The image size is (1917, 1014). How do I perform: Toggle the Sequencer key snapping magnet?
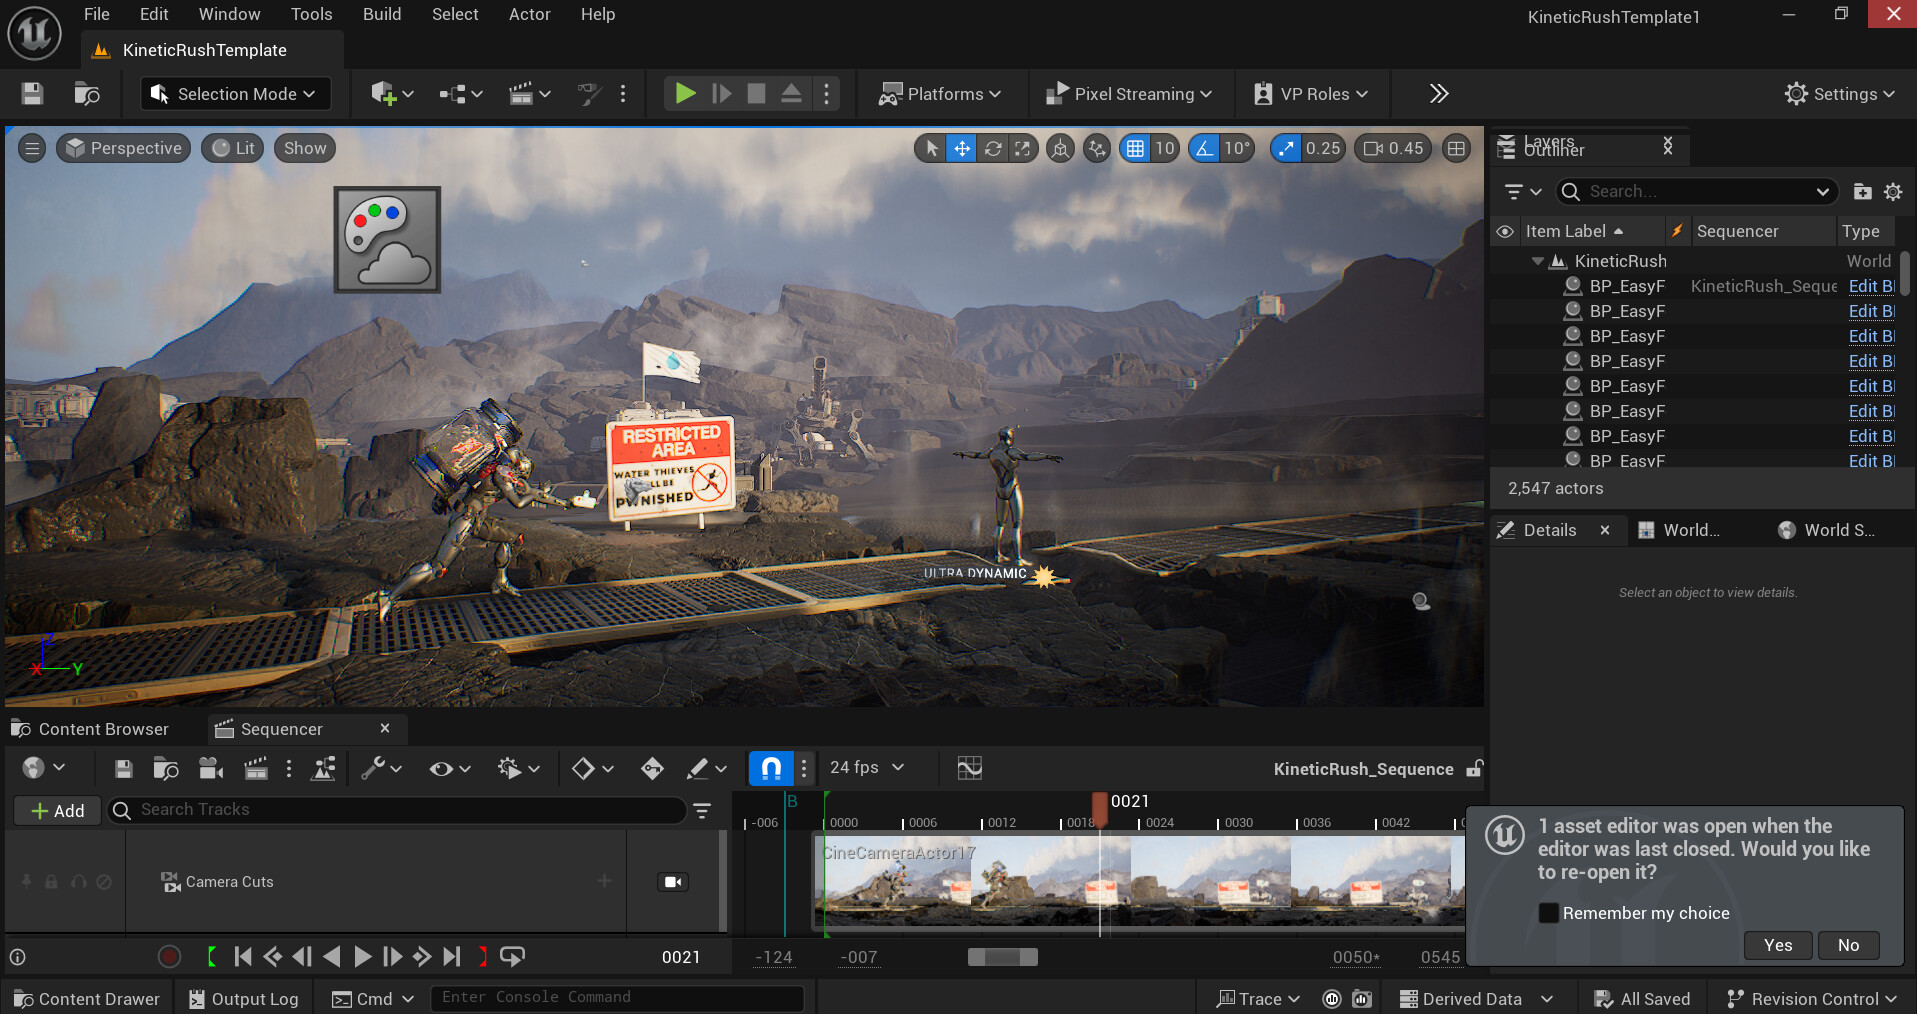click(x=770, y=768)
